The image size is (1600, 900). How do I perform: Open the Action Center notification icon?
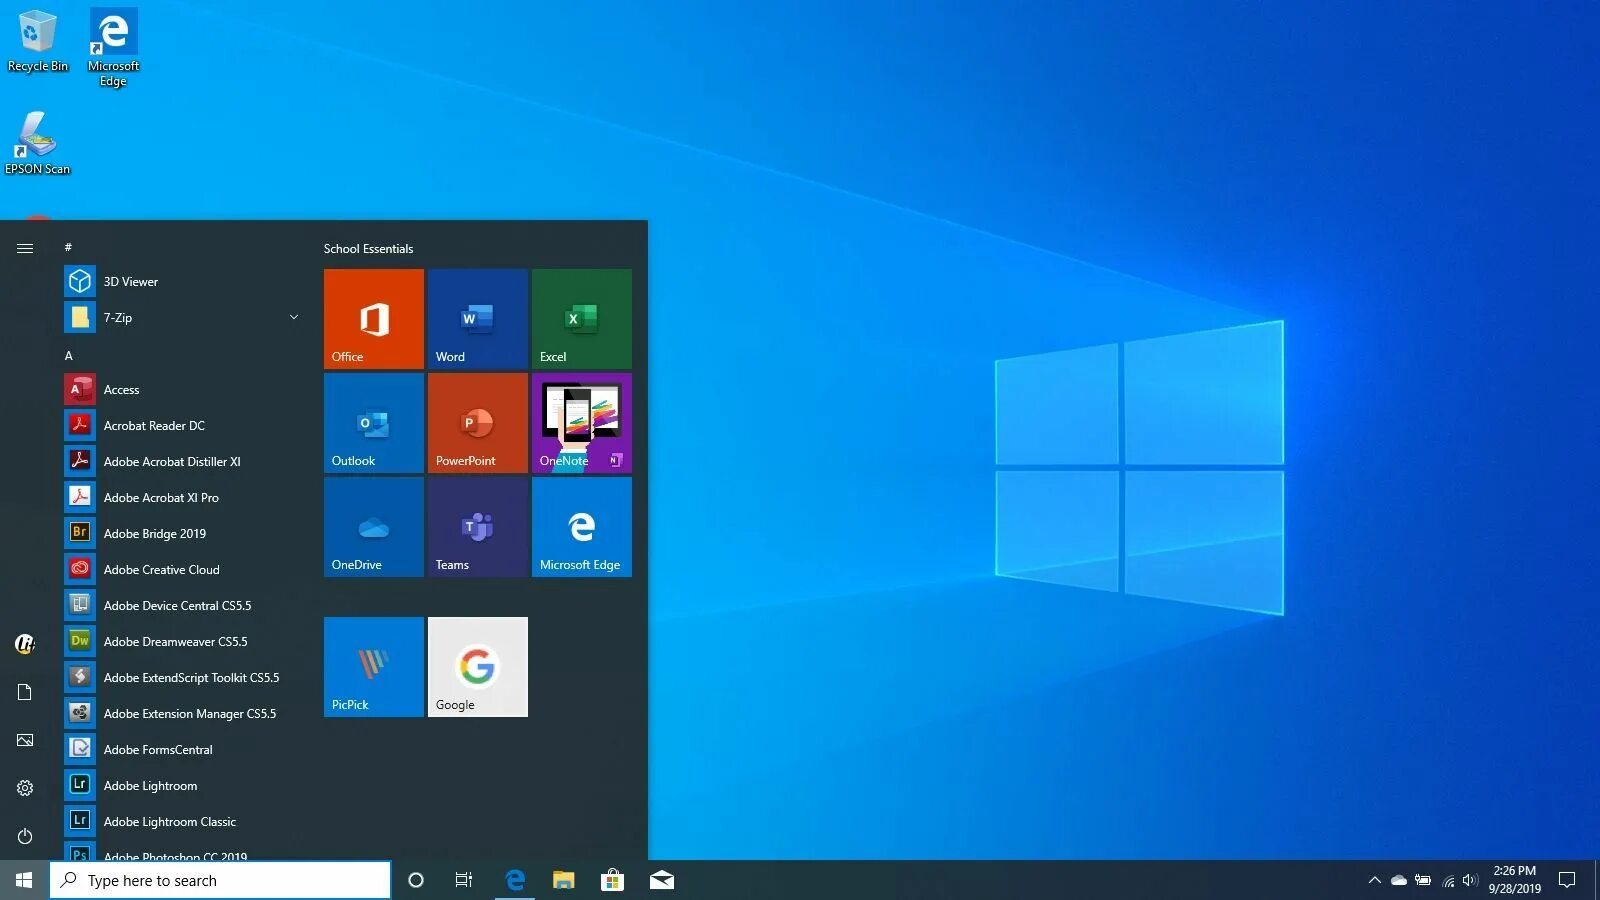coord(1567,880)
